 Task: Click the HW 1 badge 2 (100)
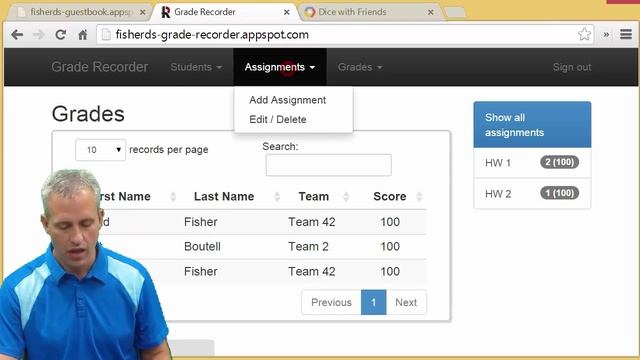pyautogui.click(x=560, y=162)
